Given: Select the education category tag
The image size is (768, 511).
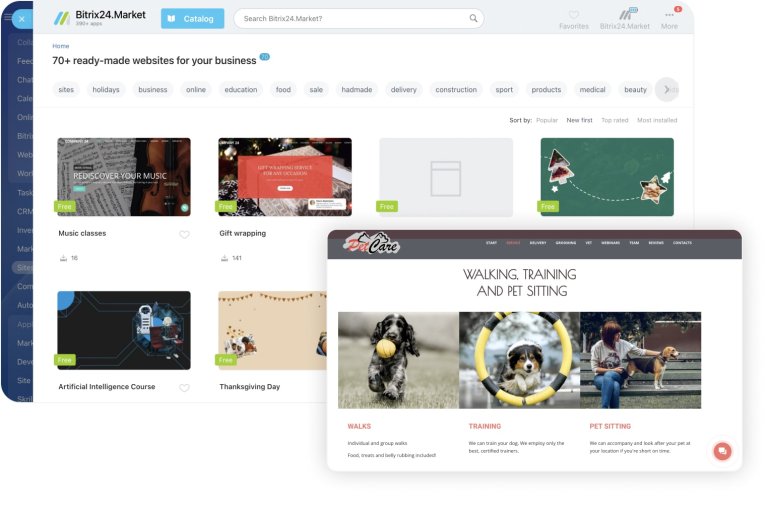Looking at the screenshot, I should pos(241,89).
